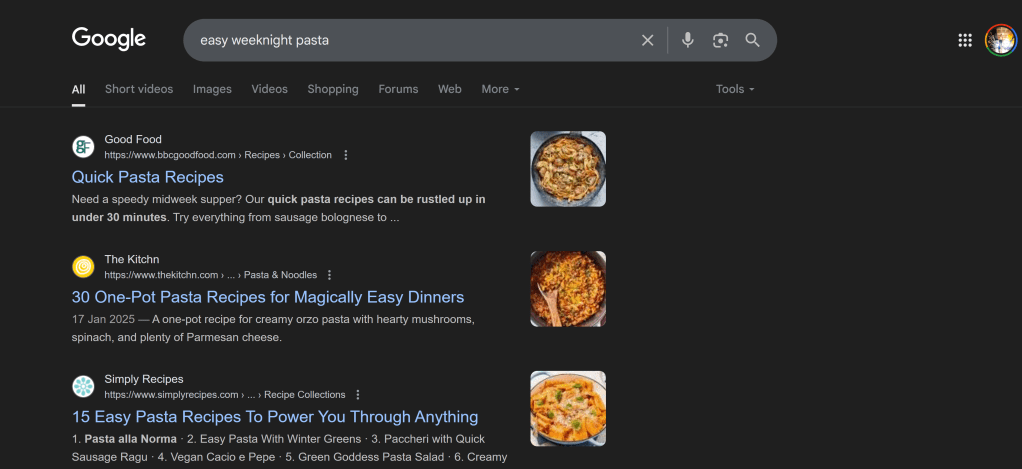The width and height of the screenshot is (1022, 469).
Task: Open more options for Simply Recipes result
Action: [x=358, y=395]
